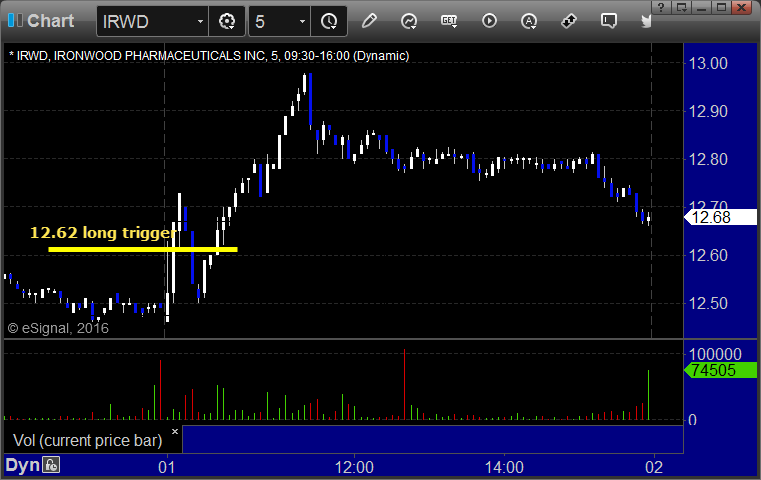Click the 12.50 price axis label
The width and height of the screenshot is (761, 480).
pos(708,303)
